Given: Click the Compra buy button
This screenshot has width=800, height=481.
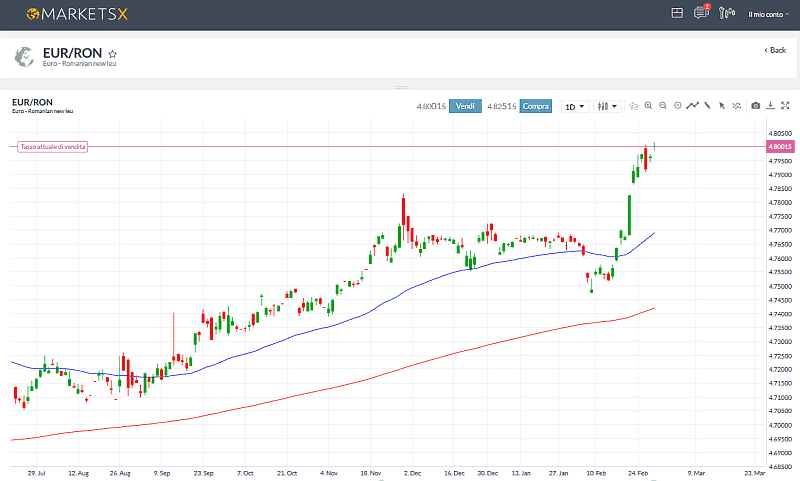Looking at the screenshot, I should click(x=536, y=106).
